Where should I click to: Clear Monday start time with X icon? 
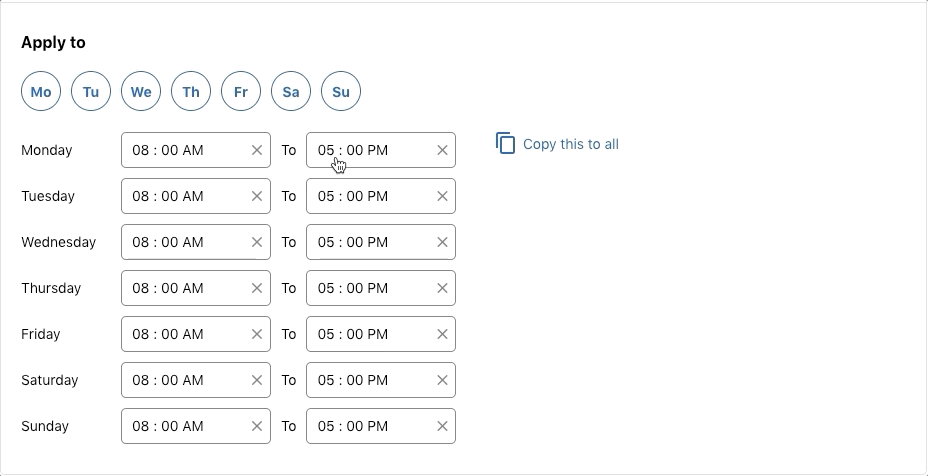tap(257, 150)
